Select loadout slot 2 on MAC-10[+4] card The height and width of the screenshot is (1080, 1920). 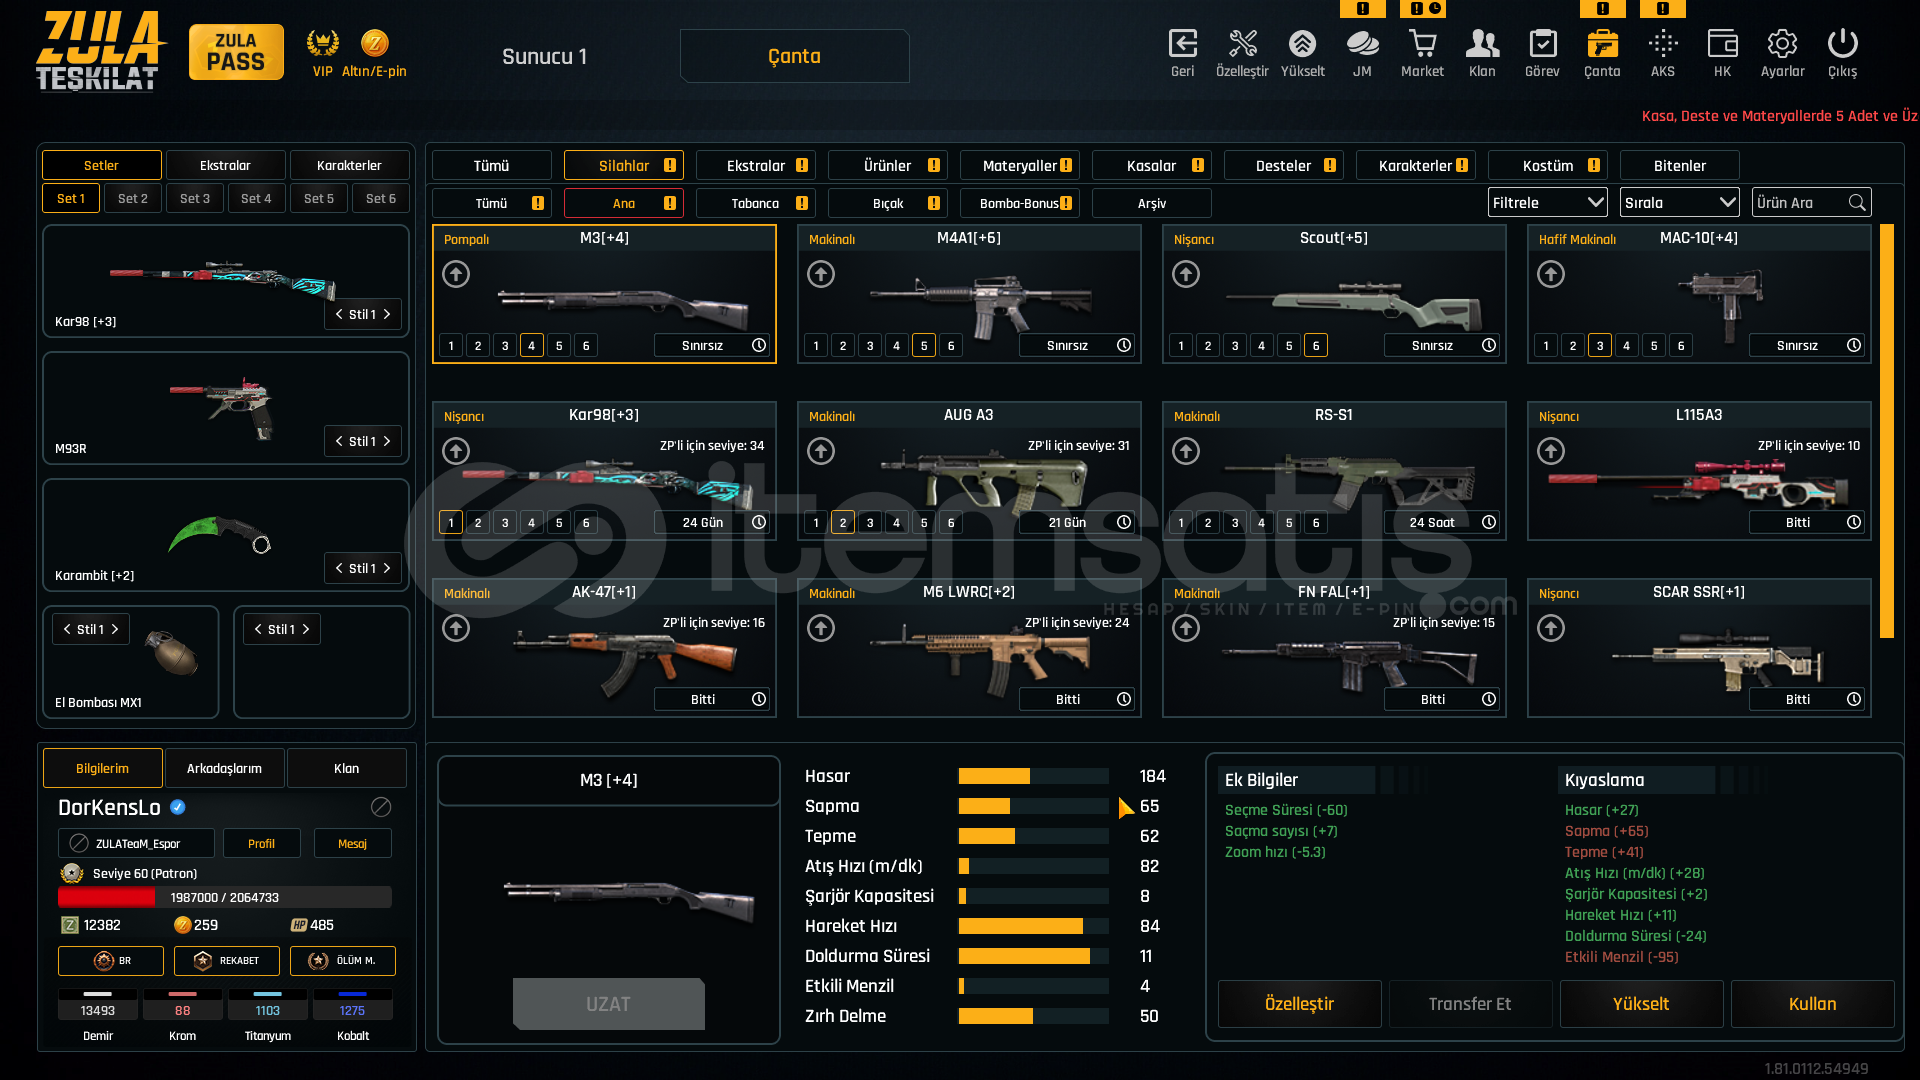pyautogui.click(x=1573, y=346)
